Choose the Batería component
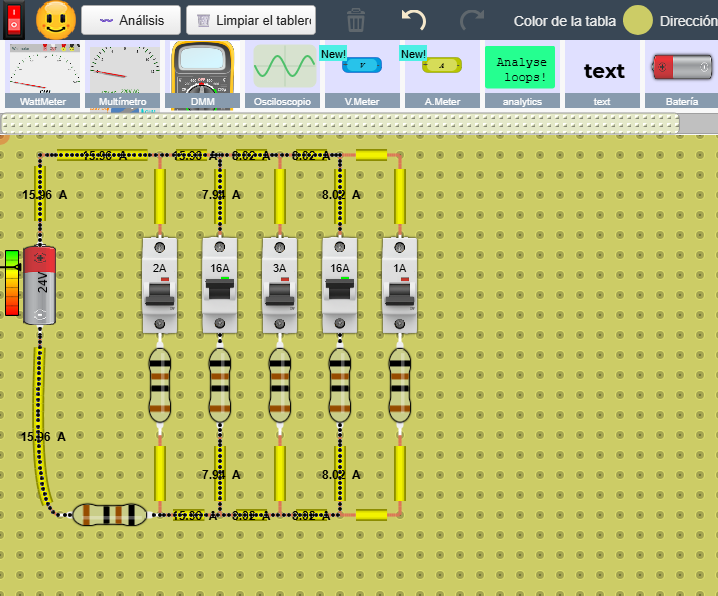The width and height of the screenshot is (718, 596). tap(681, 72)
